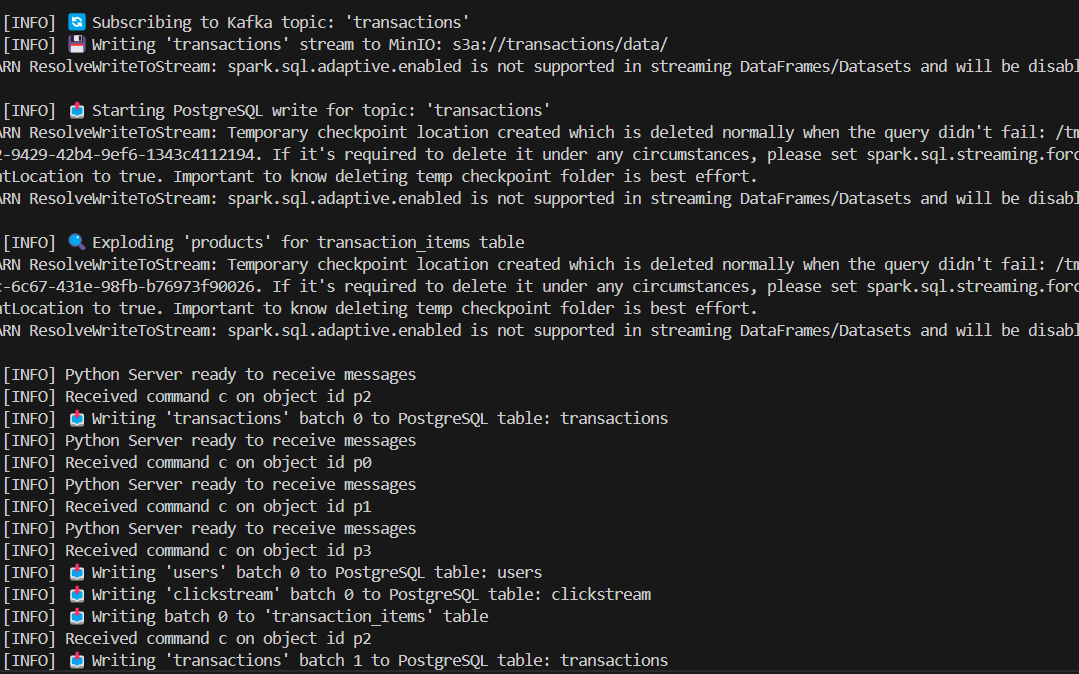Click the 'Received command c on object id p0' line
This screenshot has height=674, width=1079.
coord(187,463)
